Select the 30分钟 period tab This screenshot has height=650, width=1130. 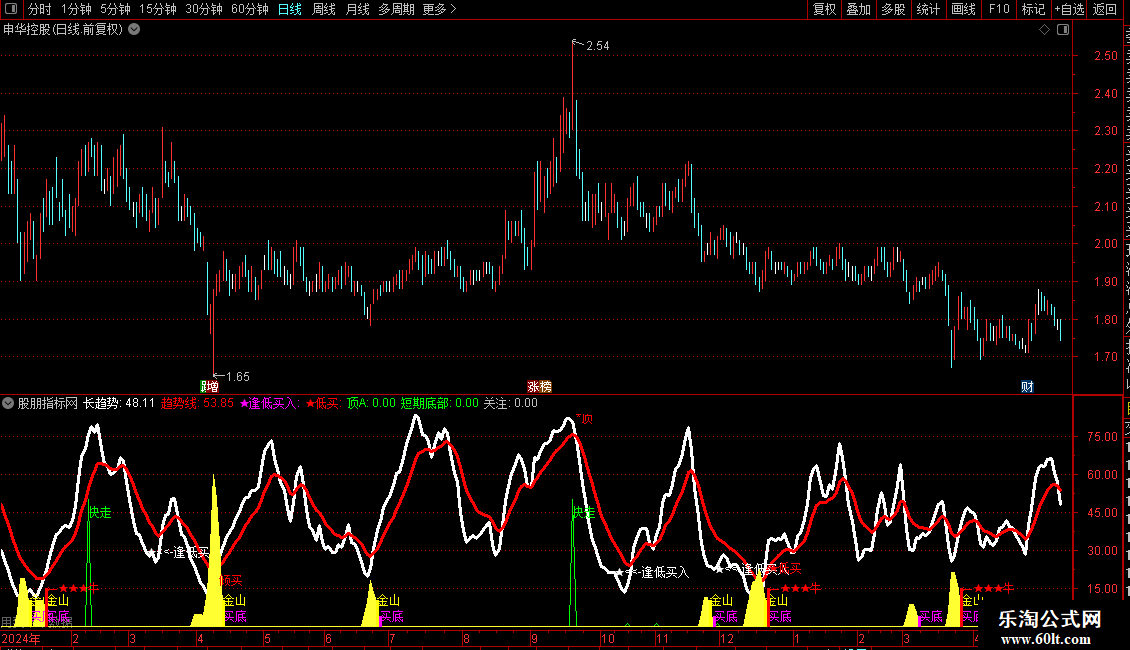click(204, 9)
